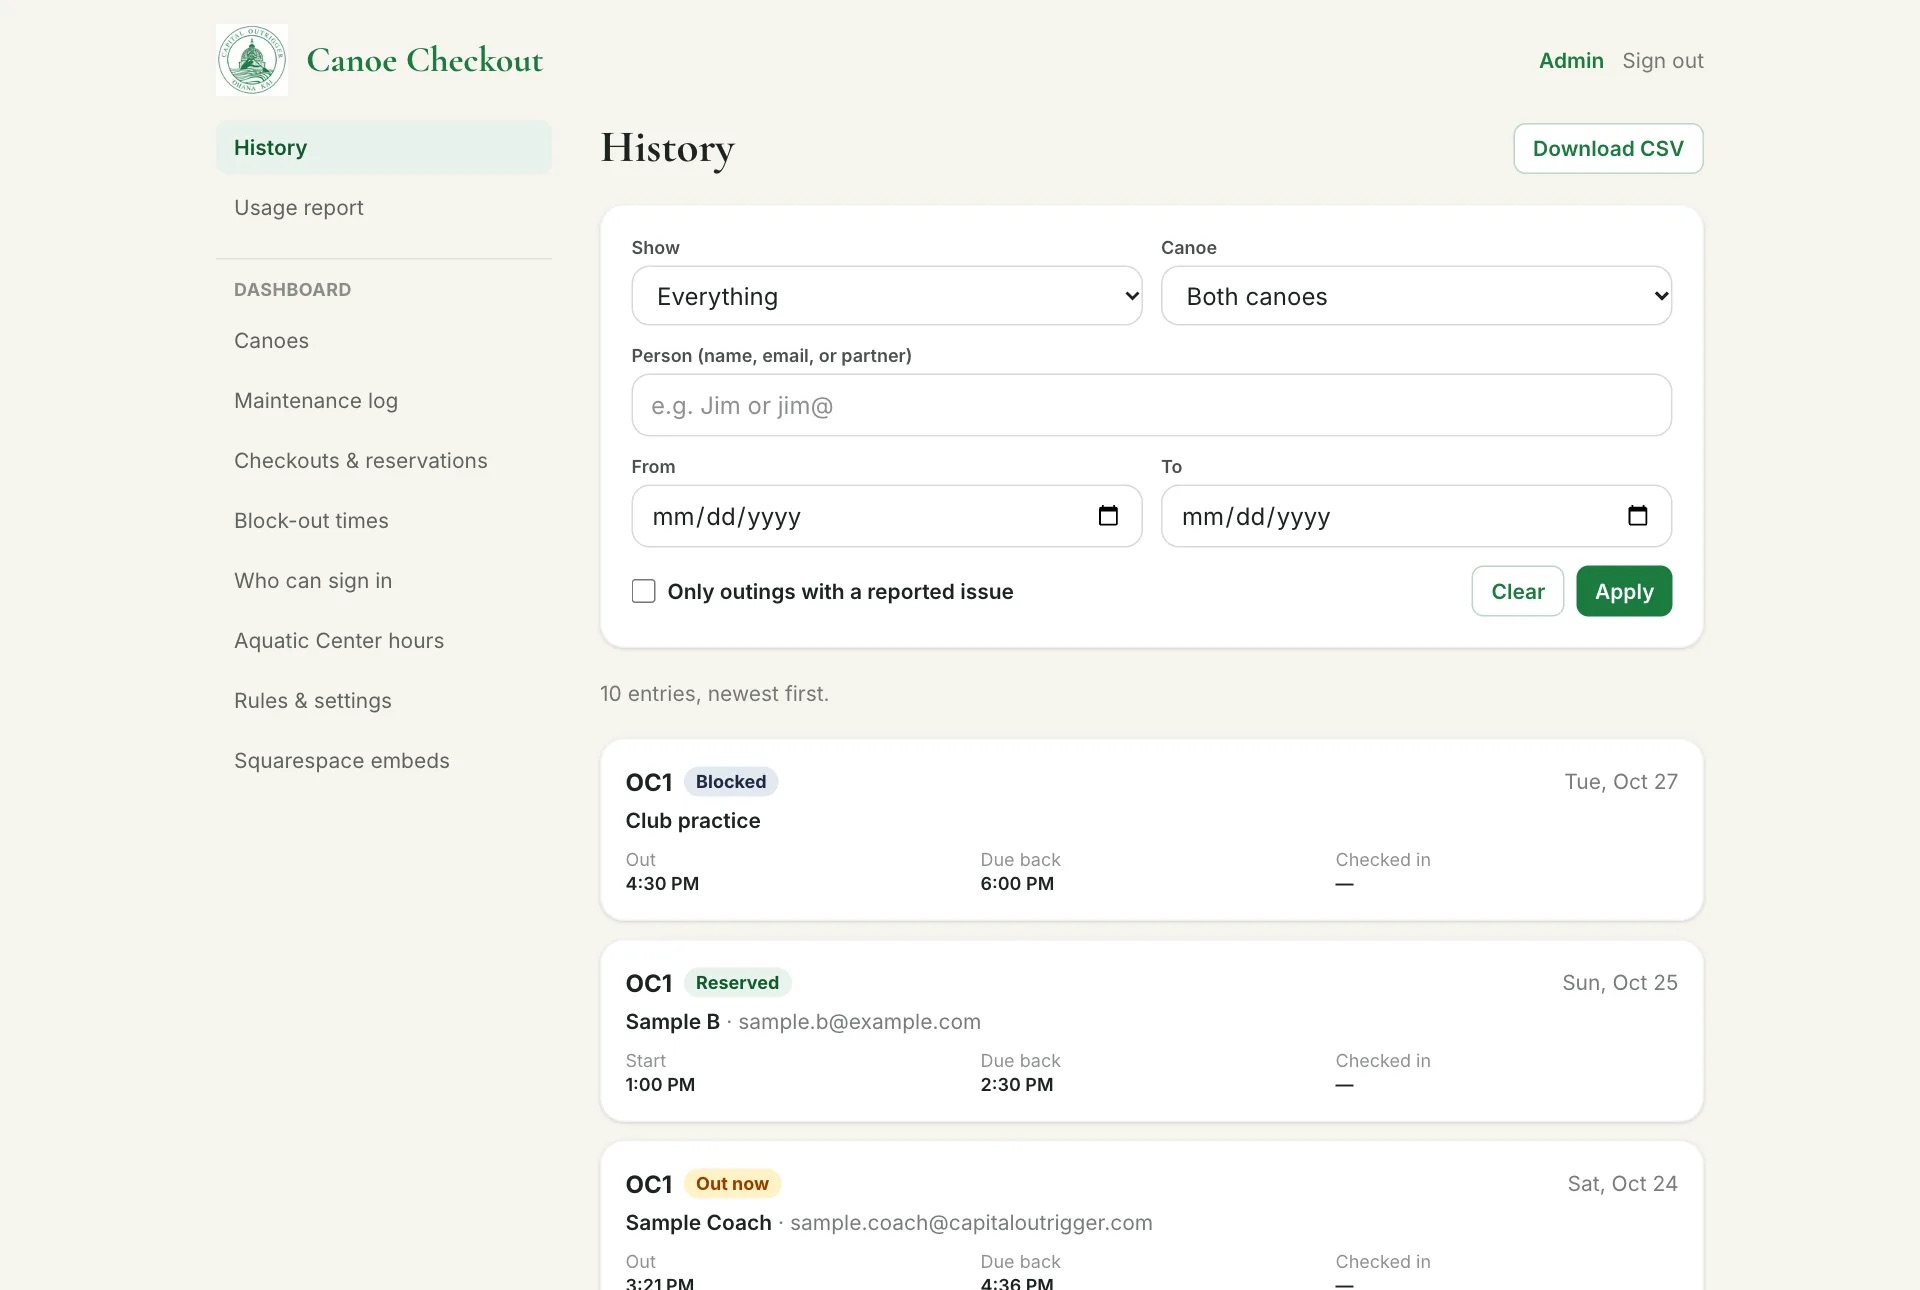1920x1290 pixels.
Task: Open Who can sign in
Action: (313, 581)
